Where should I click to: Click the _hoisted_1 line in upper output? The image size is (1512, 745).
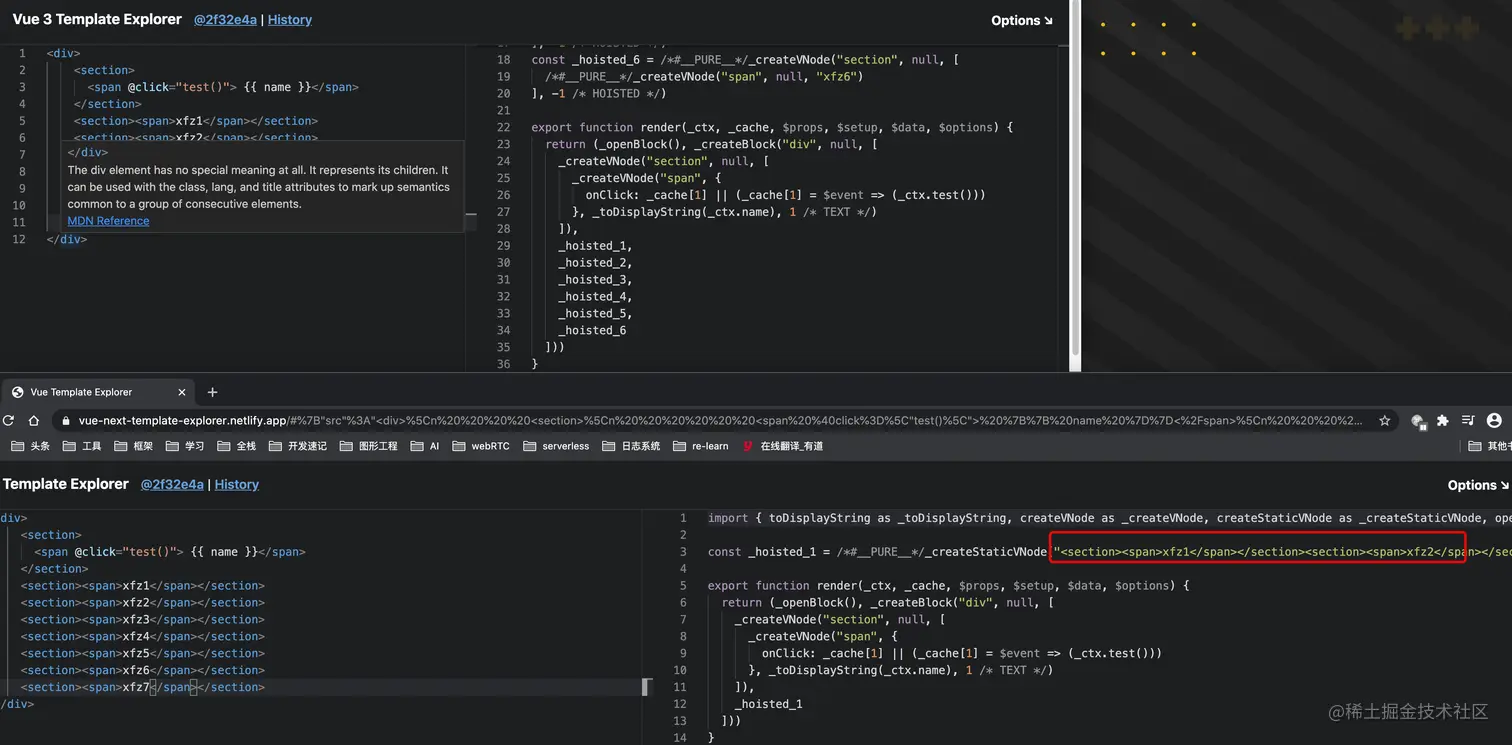(595, 245)
